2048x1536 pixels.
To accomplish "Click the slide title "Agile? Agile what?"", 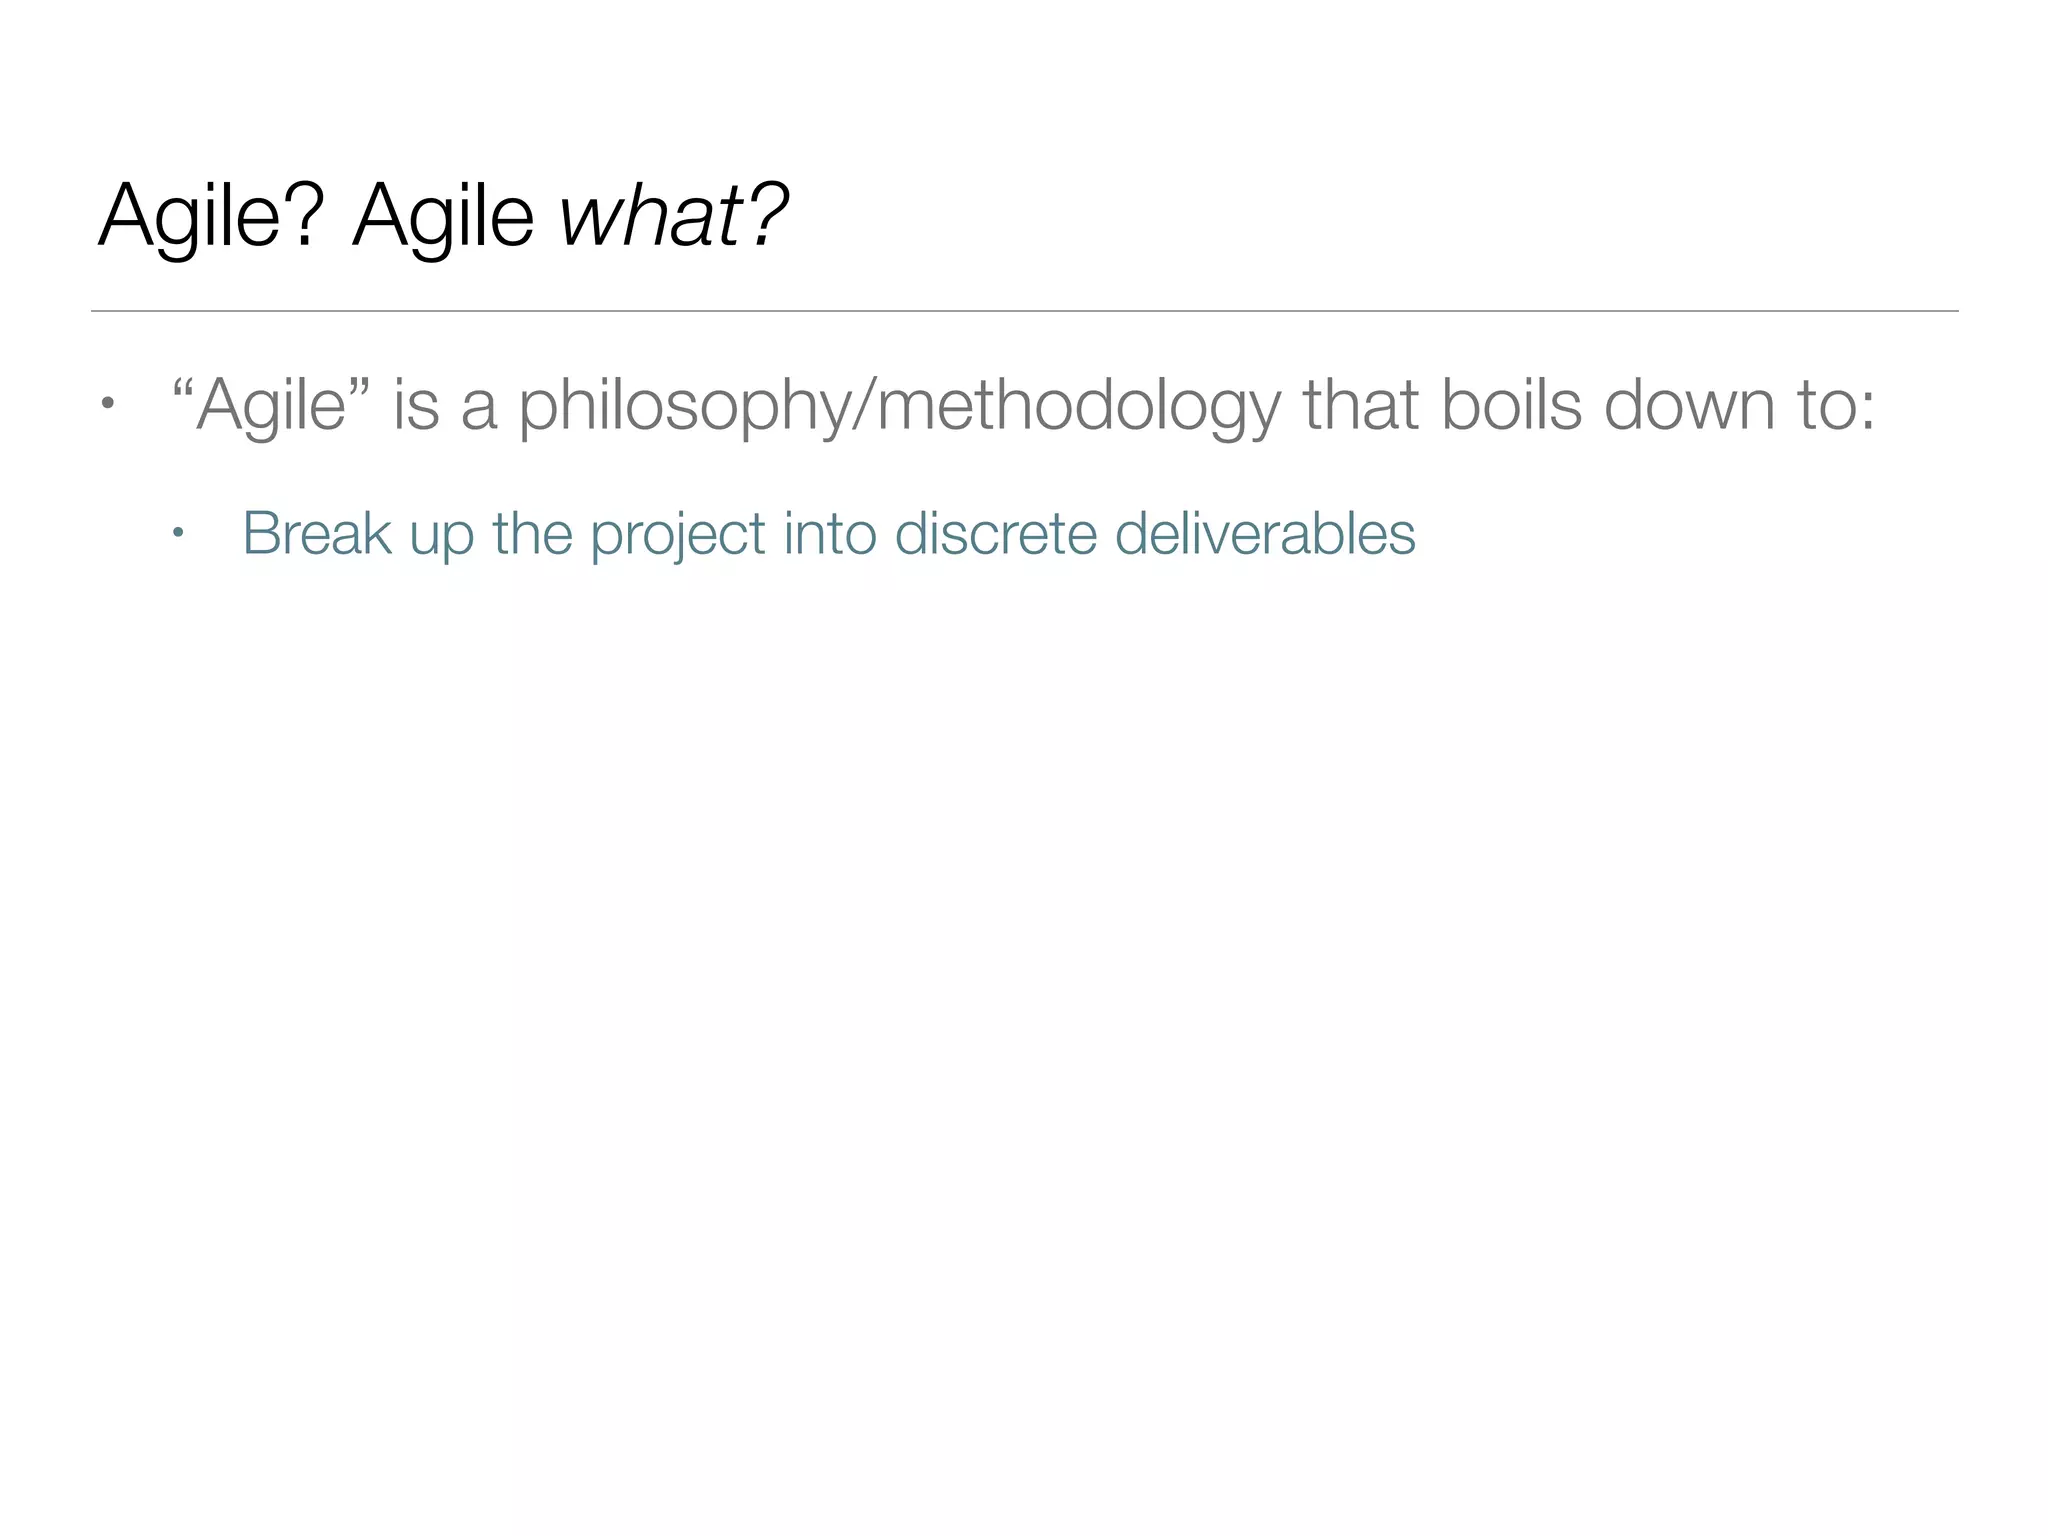I will 443,215.
